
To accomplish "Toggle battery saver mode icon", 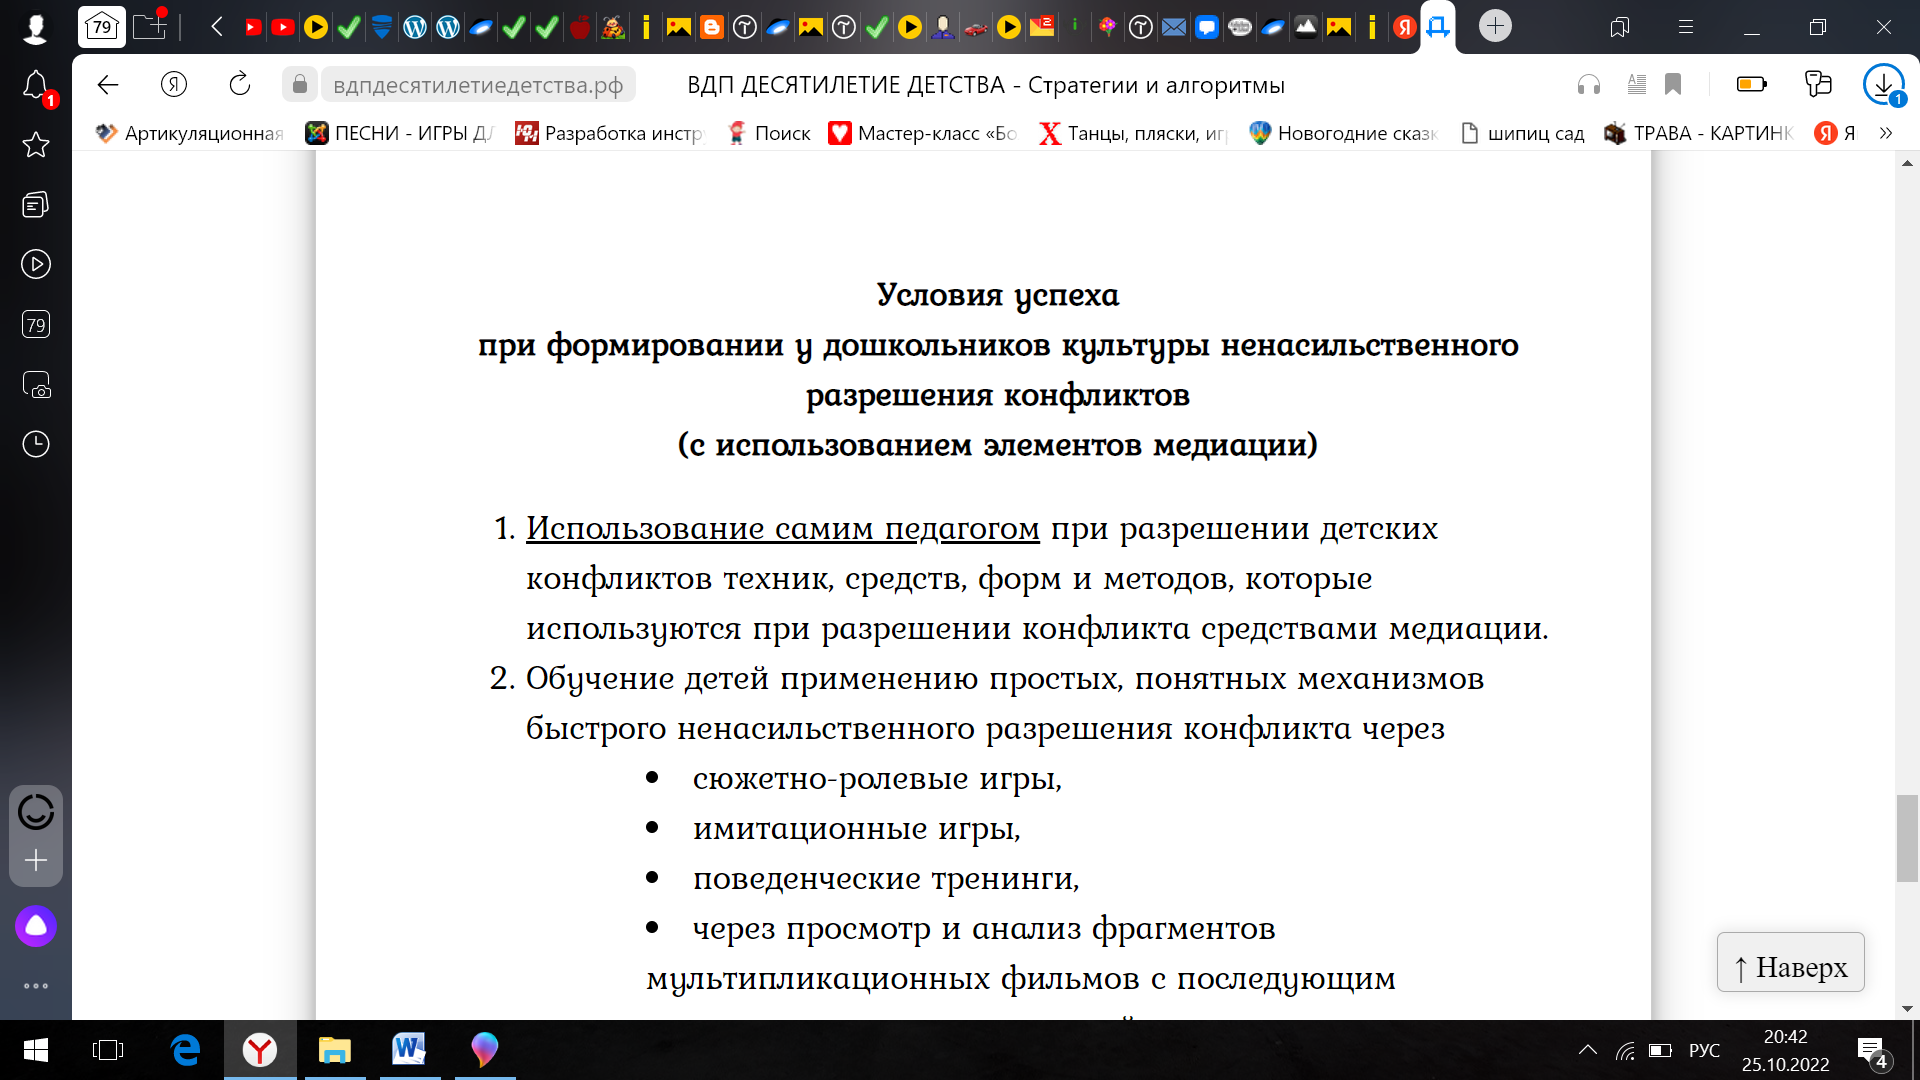I will pos(1752,85).
